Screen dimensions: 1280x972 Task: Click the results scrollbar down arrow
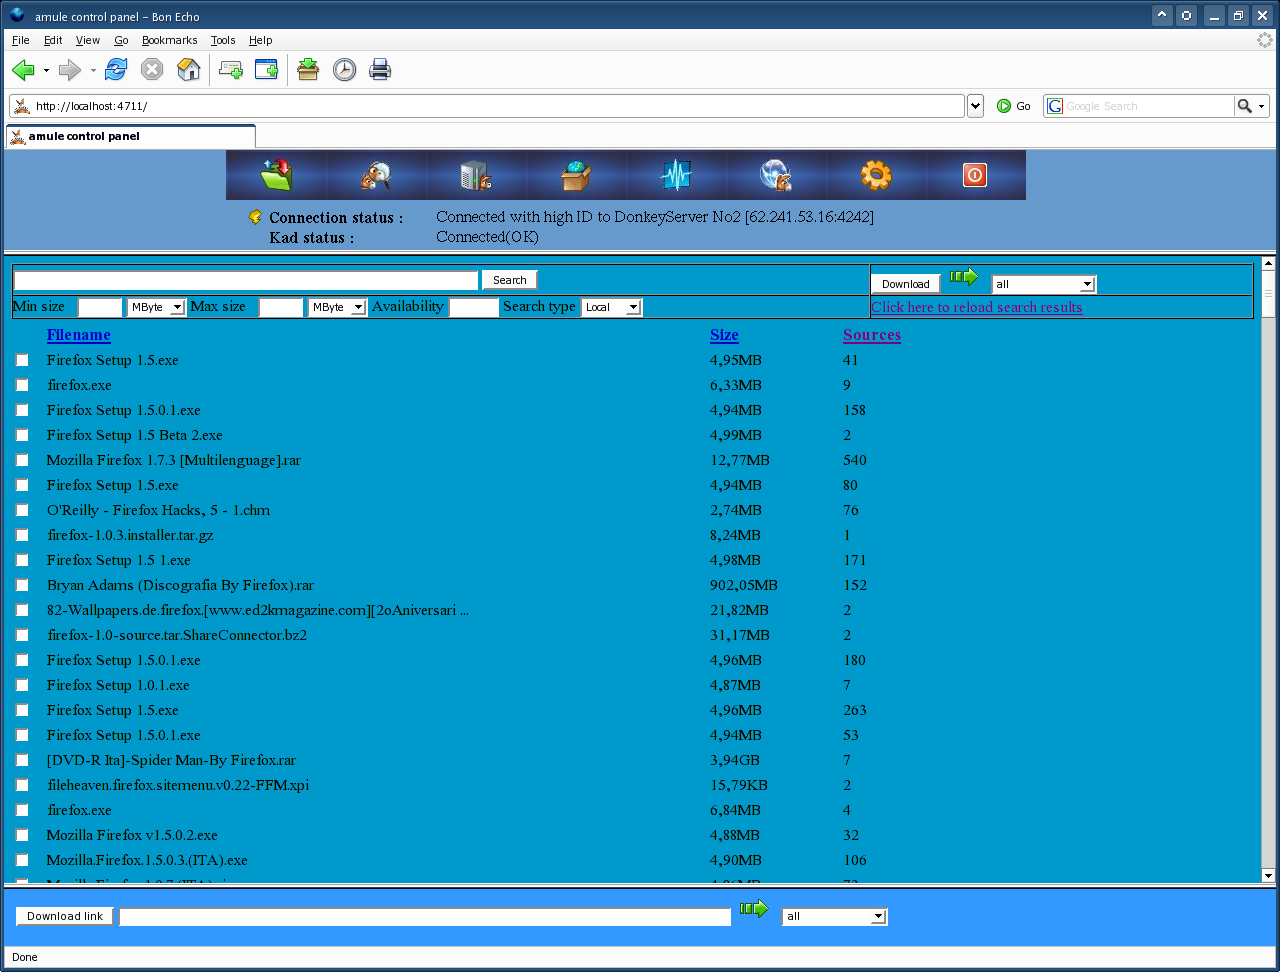1269,875
